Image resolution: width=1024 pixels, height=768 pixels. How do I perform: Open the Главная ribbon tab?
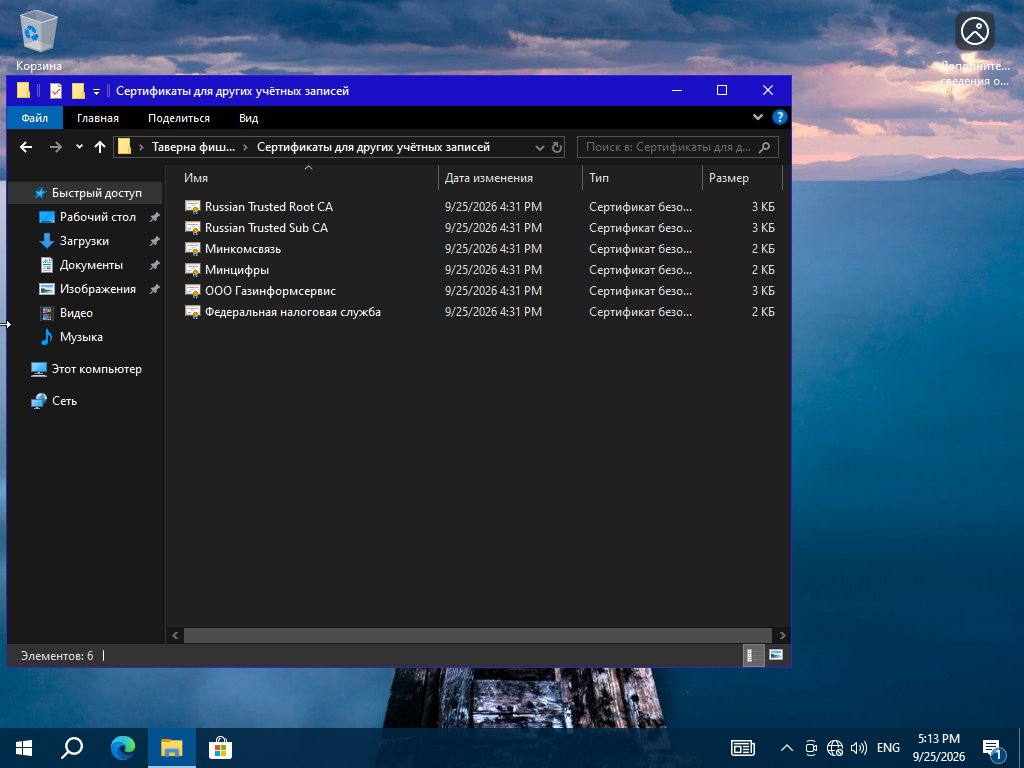pyautogui.click(x=98, y=118)
